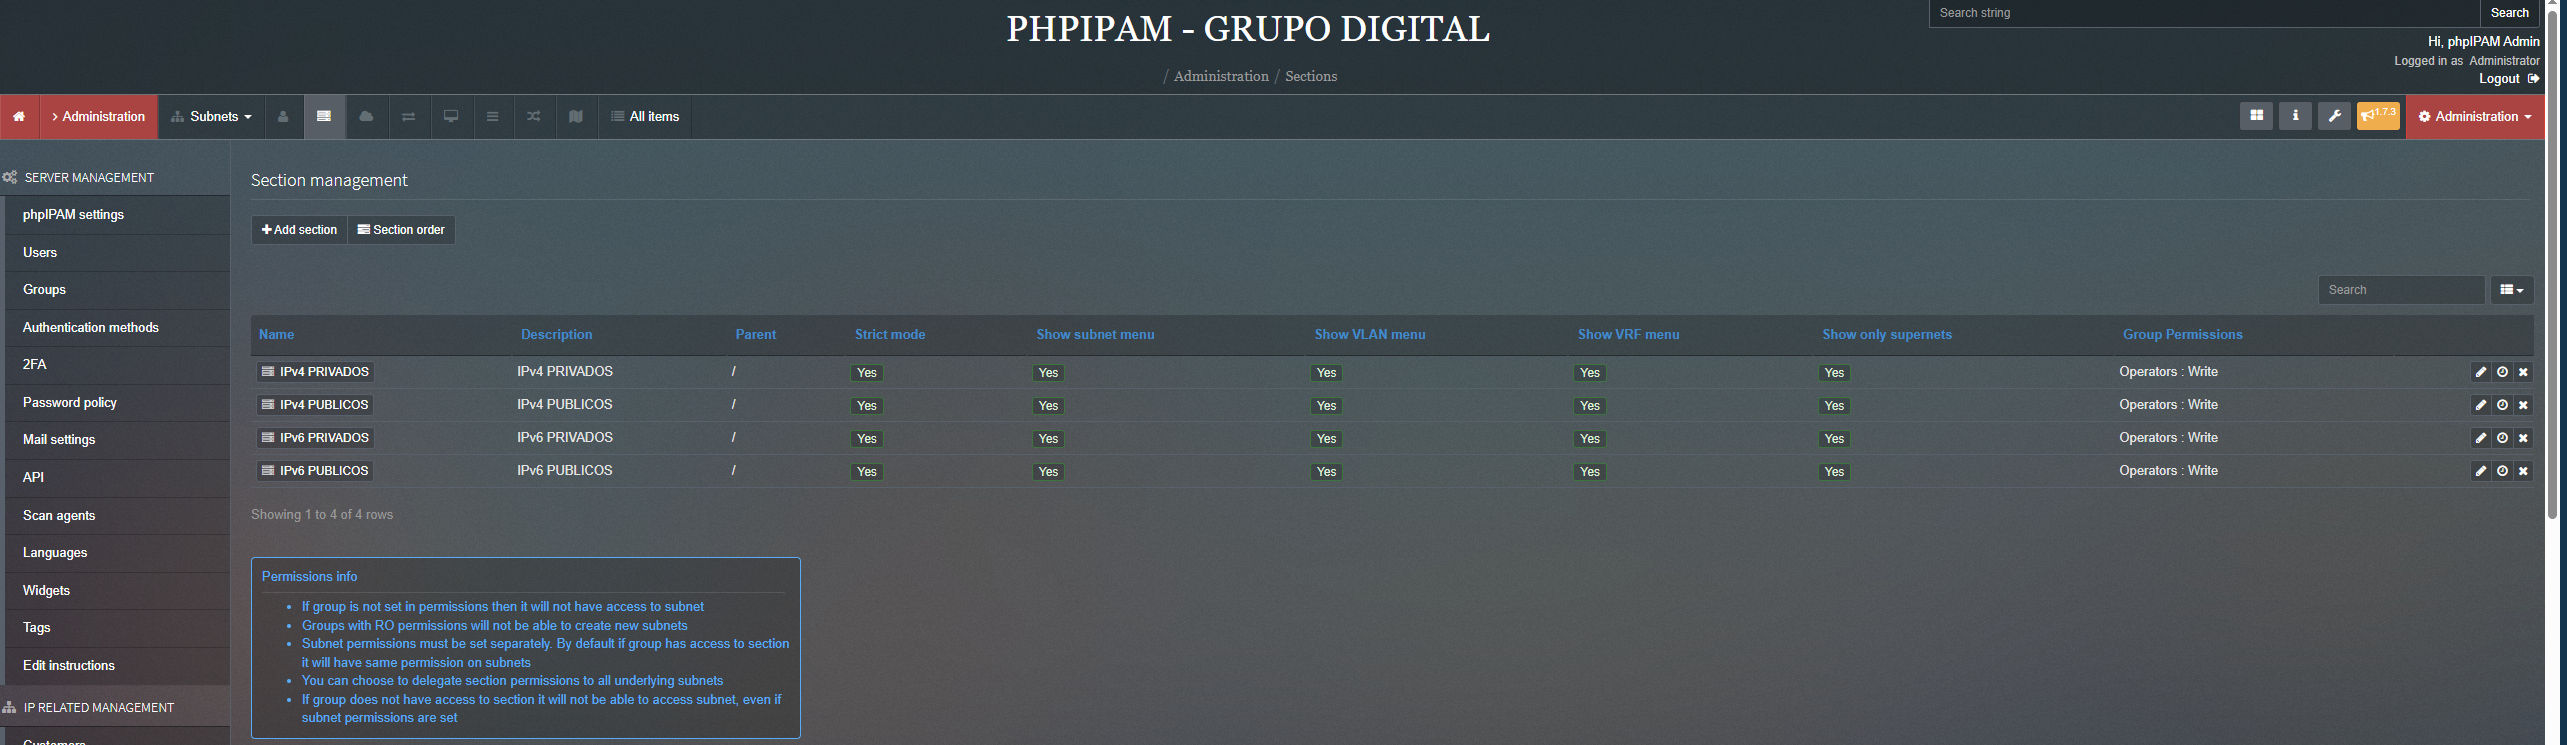The width and height of the screenshot is (2567, 745).
Task: Click the 1.7.3 version announcement badge
Action: coord(2378,116)
